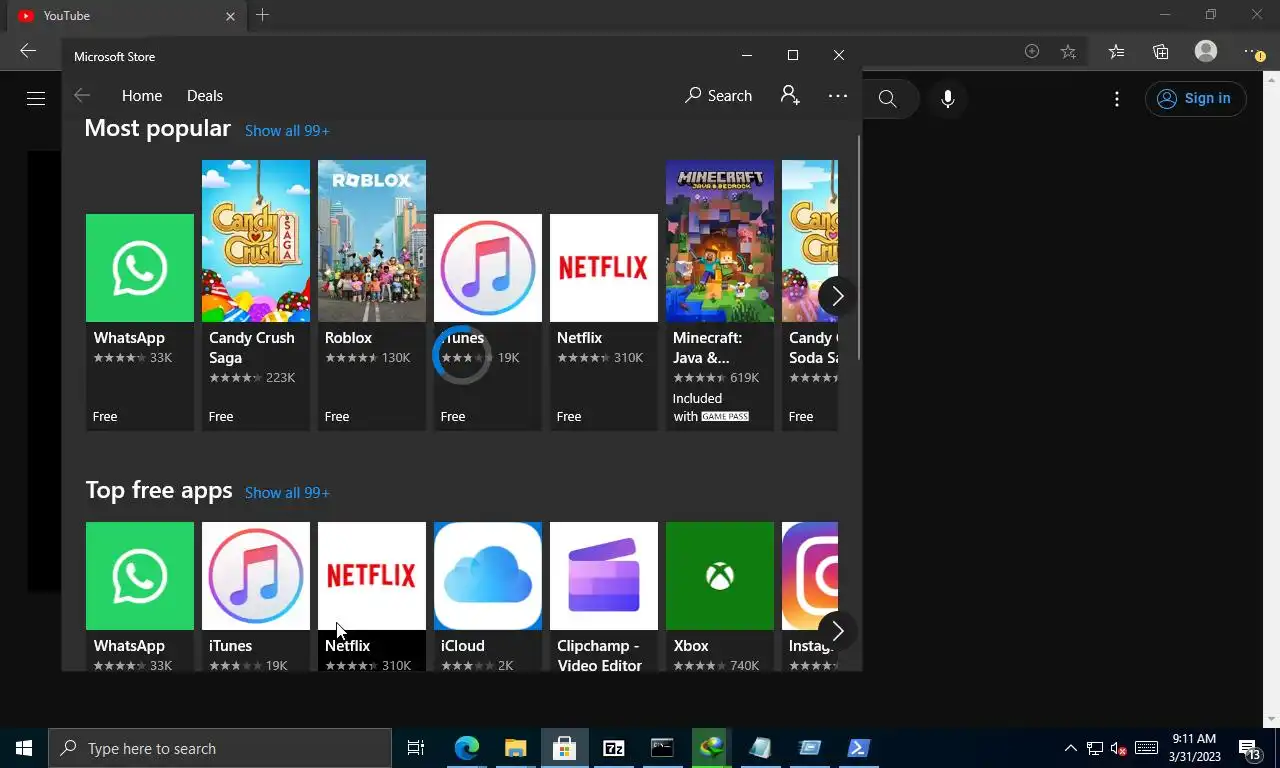
Task: Open a new browser tab
Action: pyautogui.click(x=262, y=15)
